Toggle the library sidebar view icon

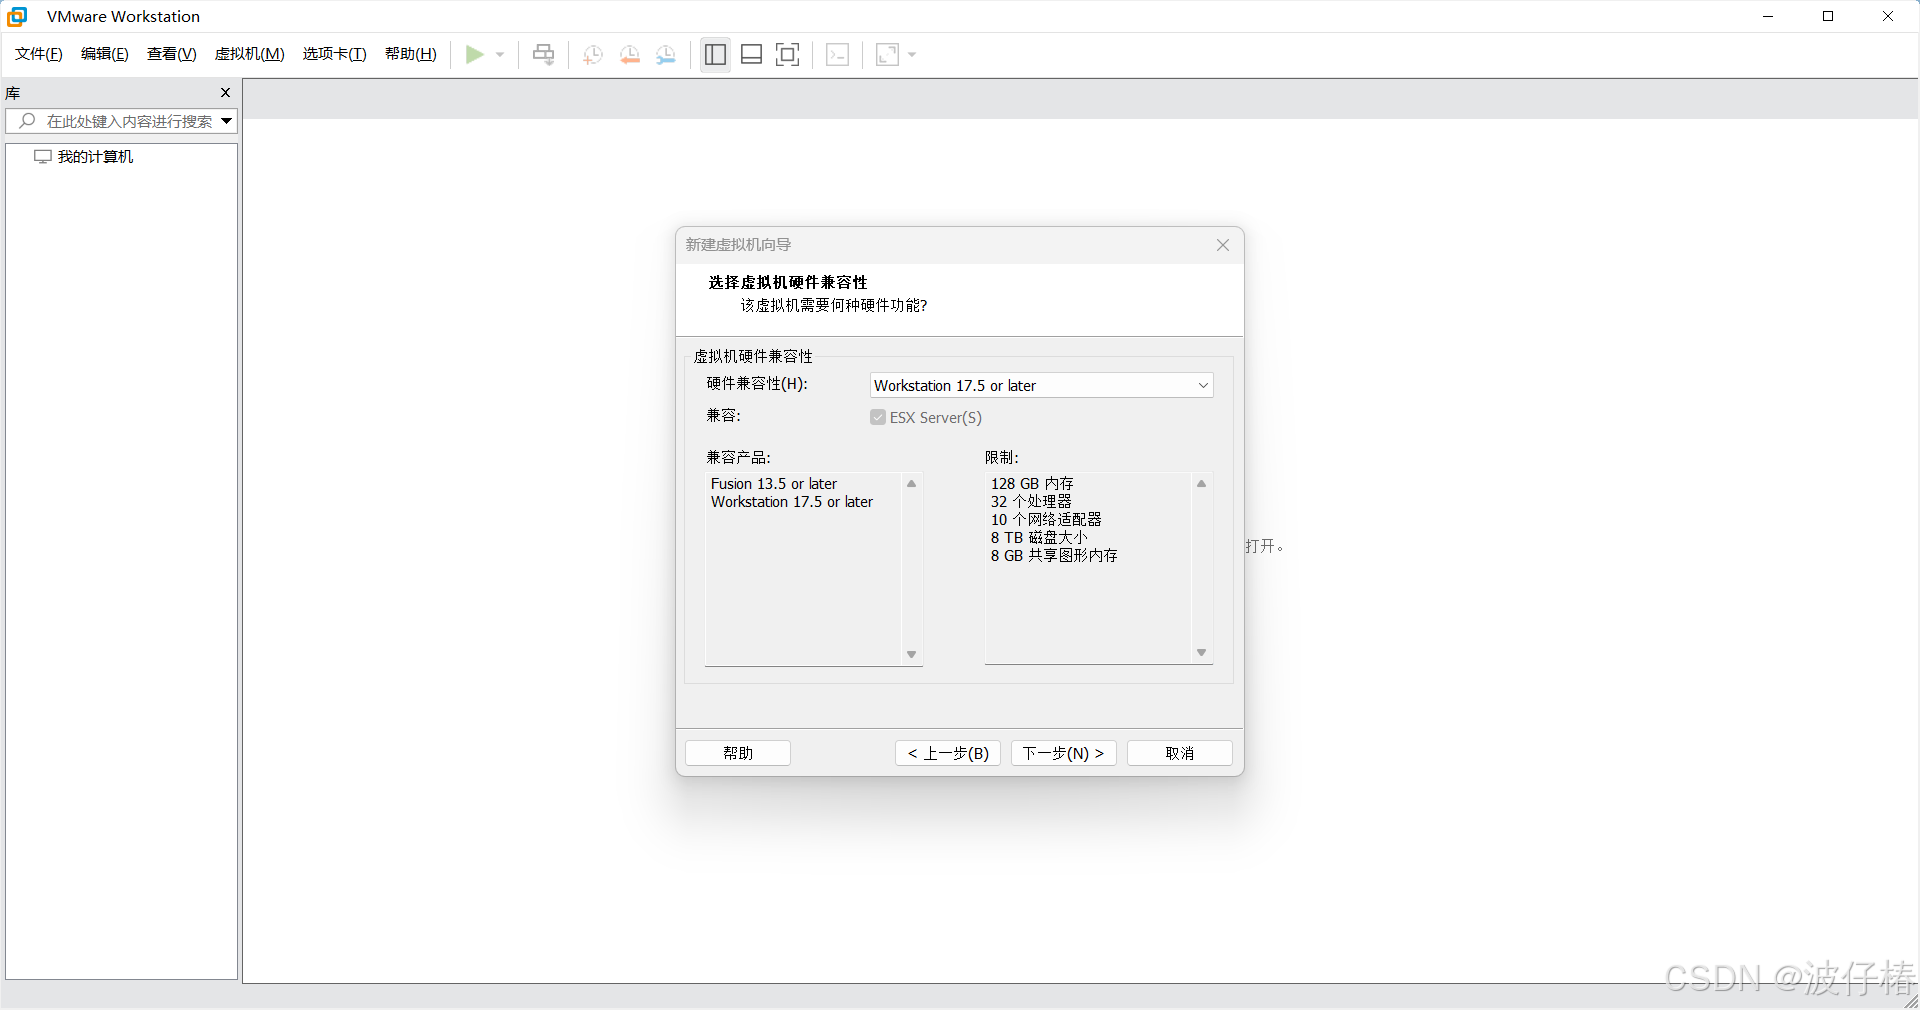[x=715, y=55]
